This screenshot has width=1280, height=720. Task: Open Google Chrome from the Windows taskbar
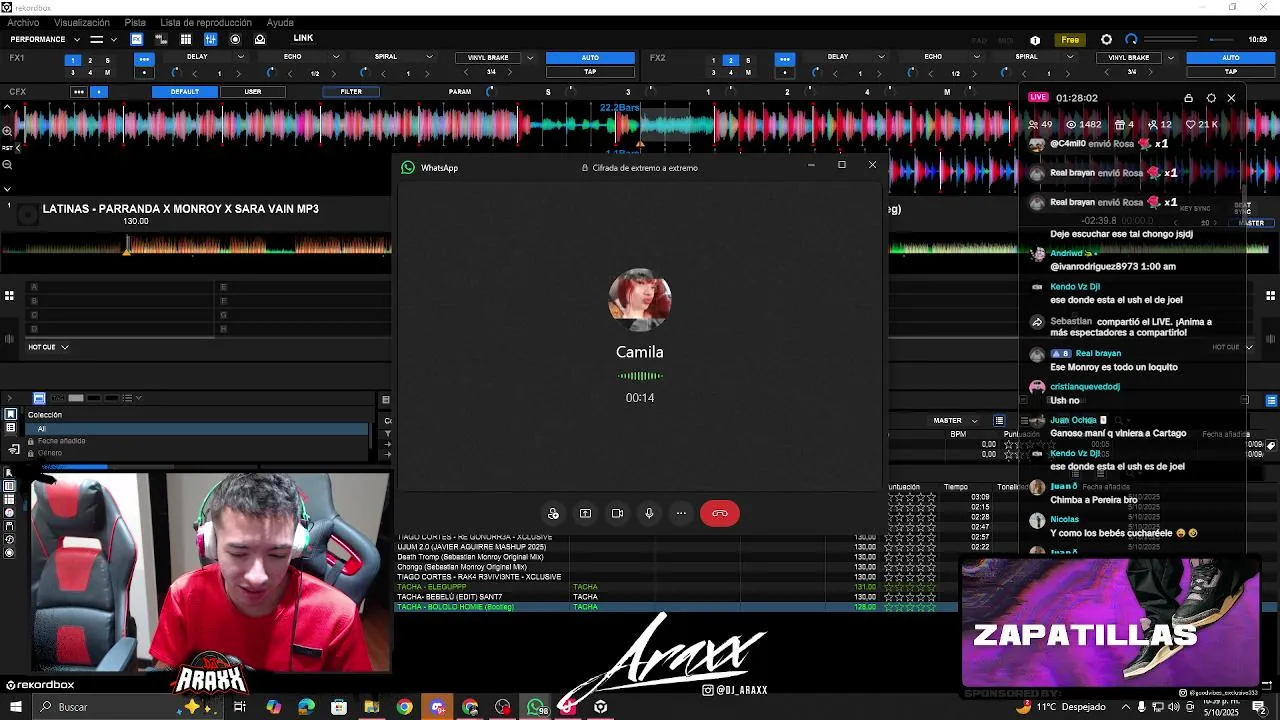pos(404,707)
